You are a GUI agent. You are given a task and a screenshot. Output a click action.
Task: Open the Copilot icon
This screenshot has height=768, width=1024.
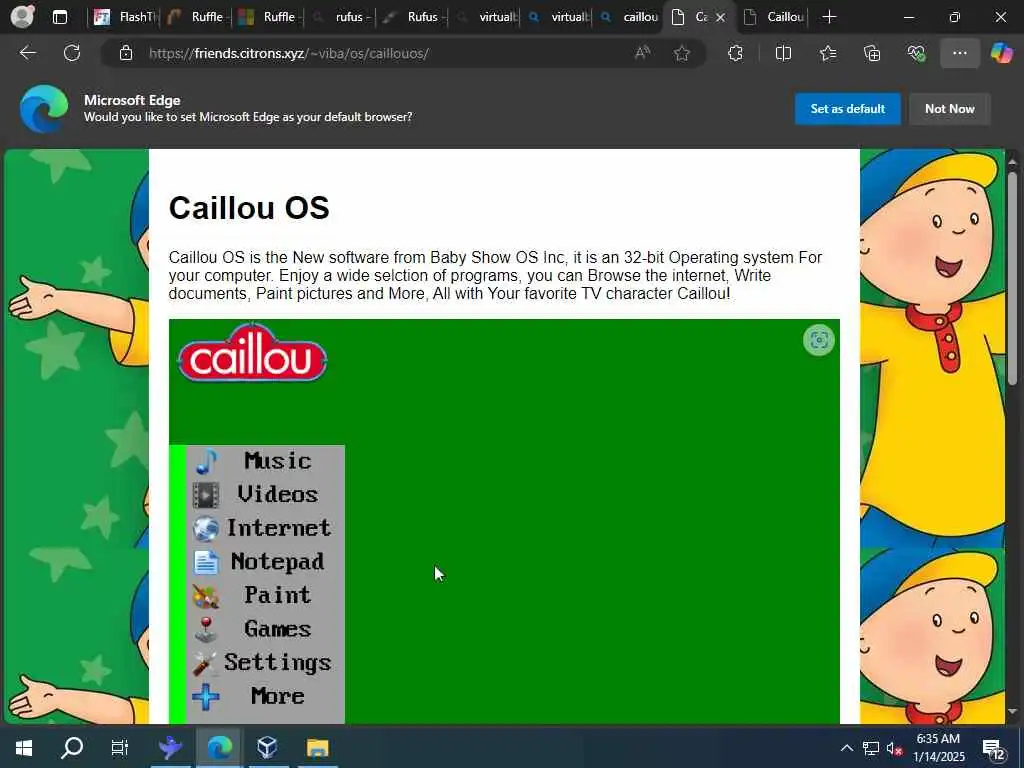[1002, 53]
